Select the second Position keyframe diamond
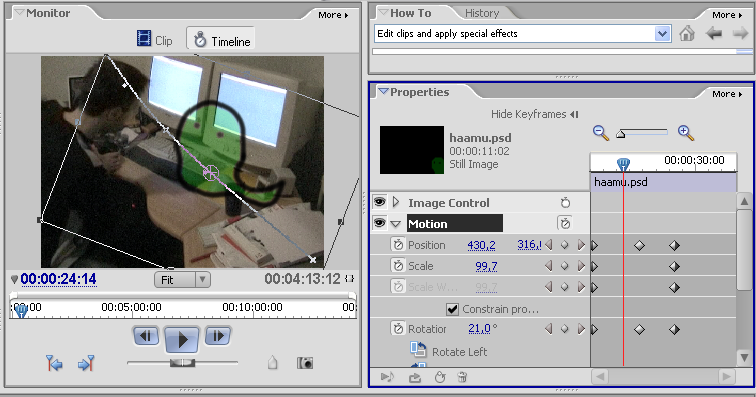The width and height of the screenshot is (756, 397). click(x=639, y=246)
